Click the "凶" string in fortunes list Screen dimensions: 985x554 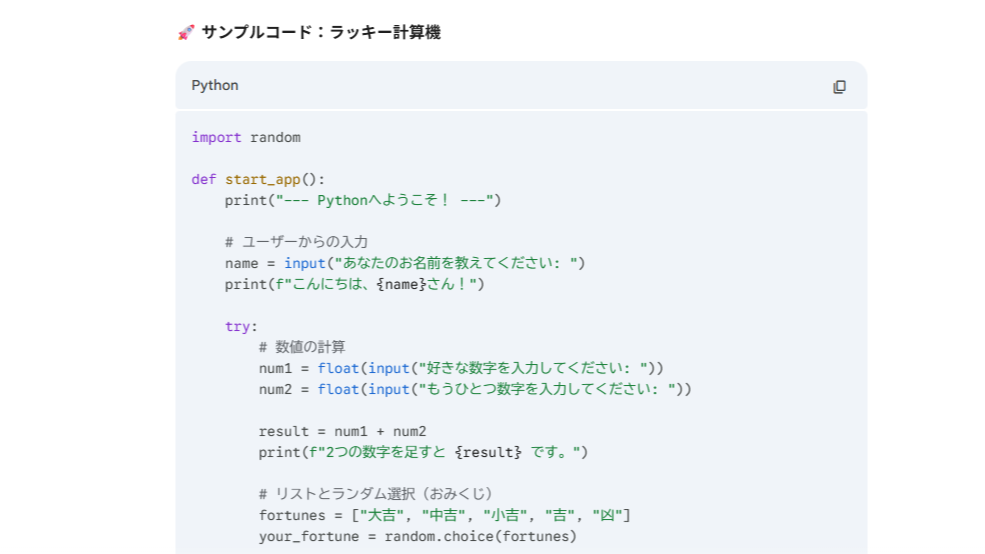click(607, 516)
